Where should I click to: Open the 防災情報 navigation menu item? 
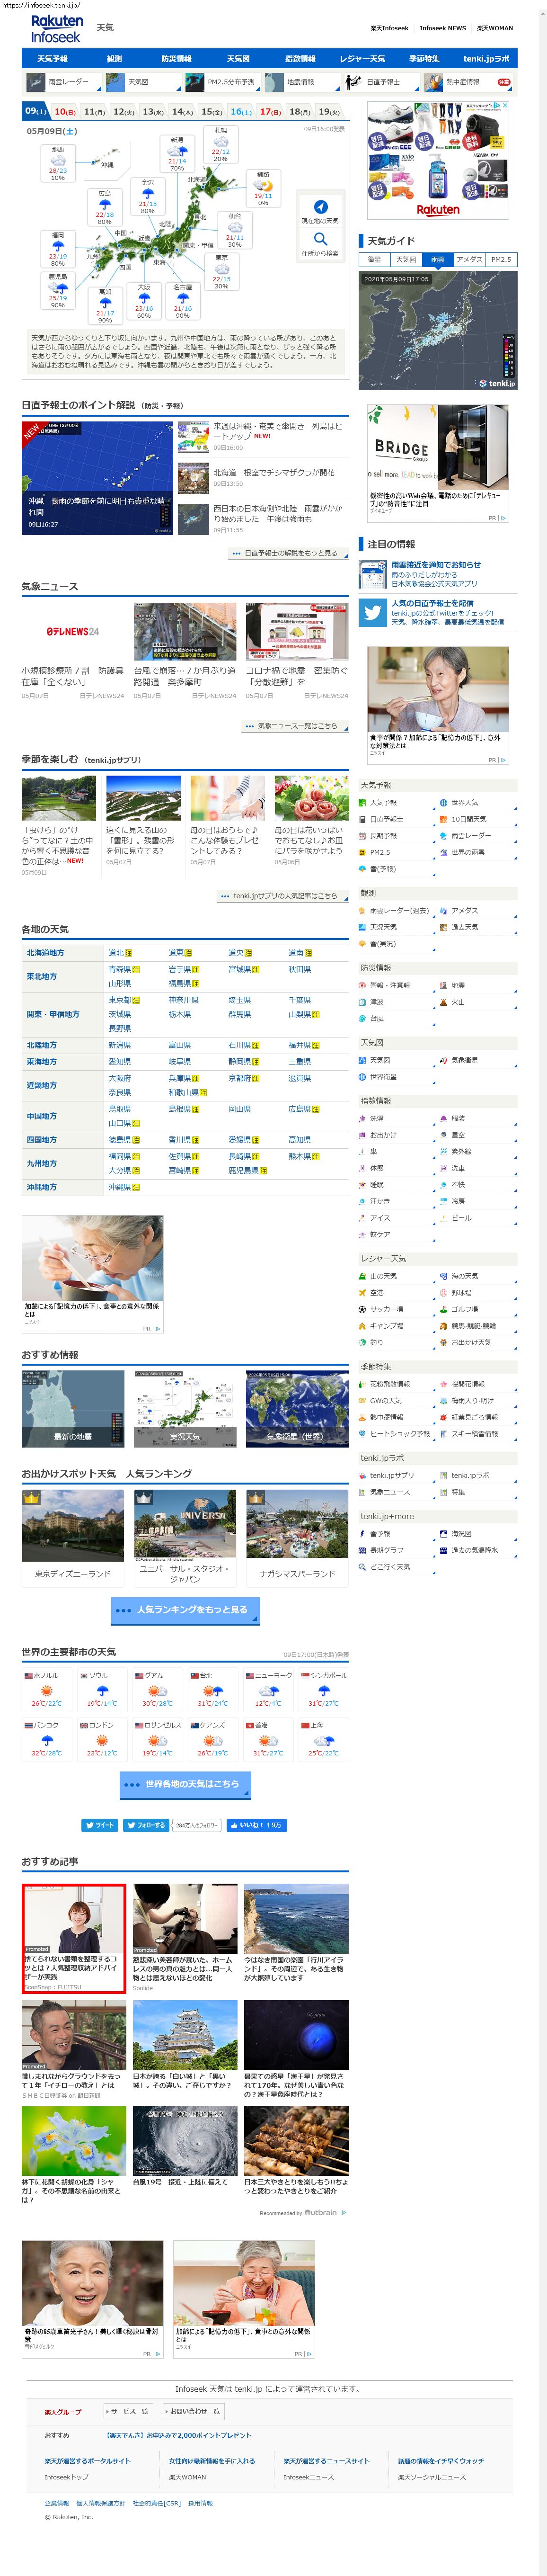click(x=176, y=59)
